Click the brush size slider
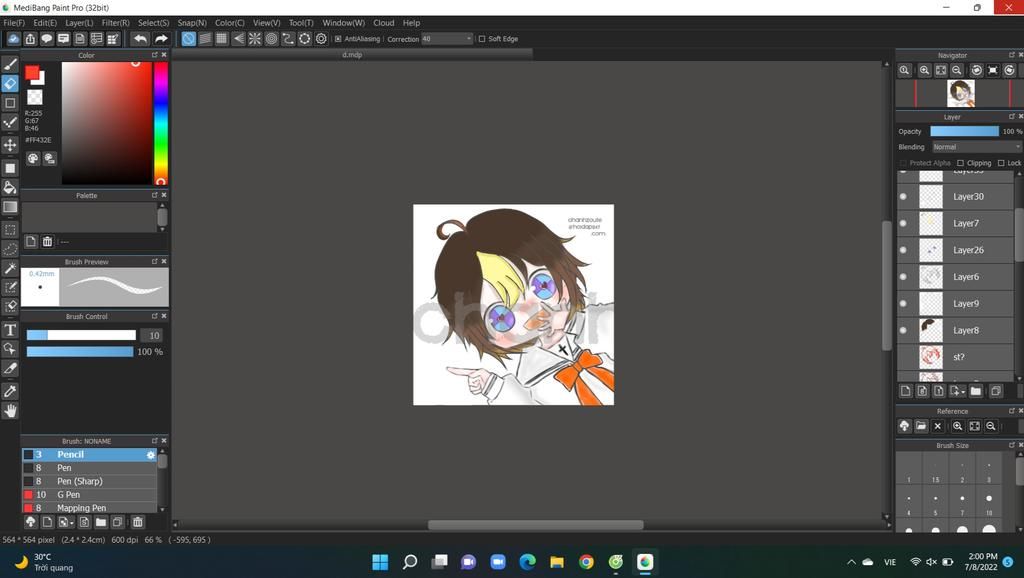 point(81,335)
